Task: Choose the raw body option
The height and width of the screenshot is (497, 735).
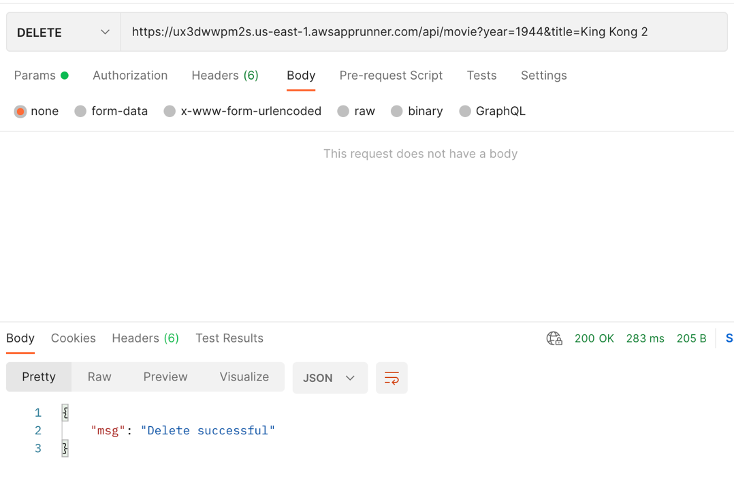Action: coord(343,112)
